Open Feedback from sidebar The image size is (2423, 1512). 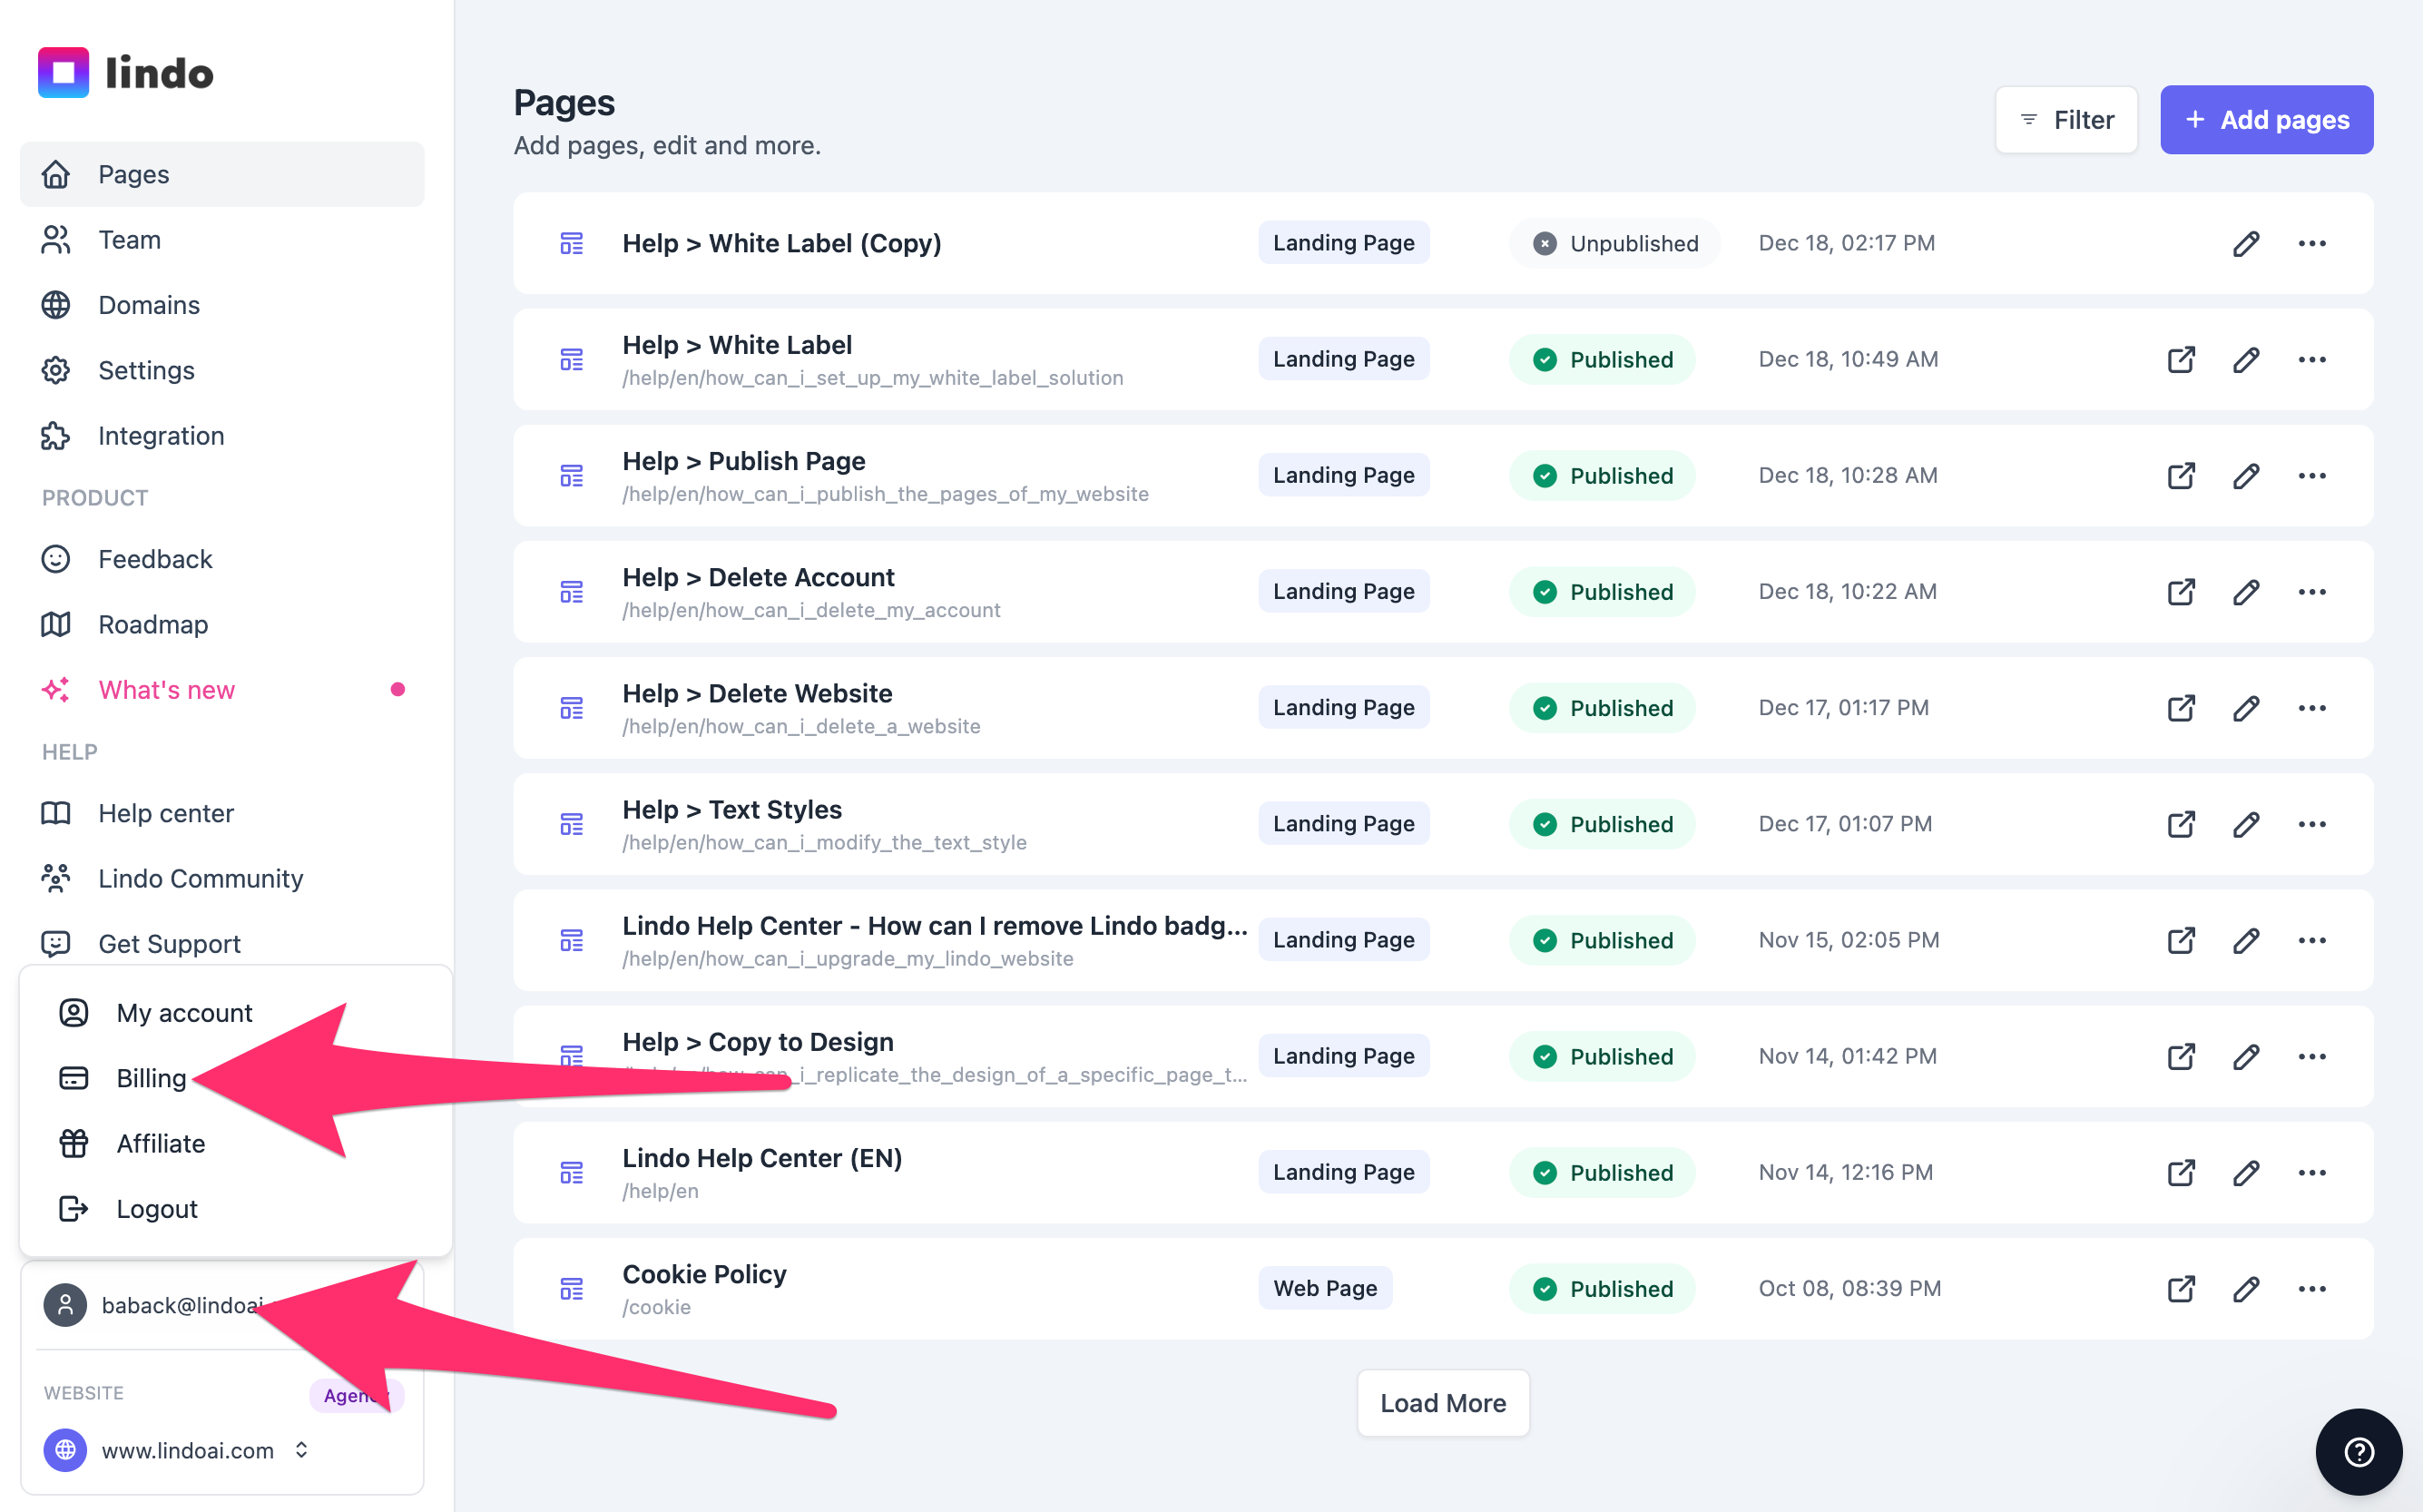pos(222,559)
